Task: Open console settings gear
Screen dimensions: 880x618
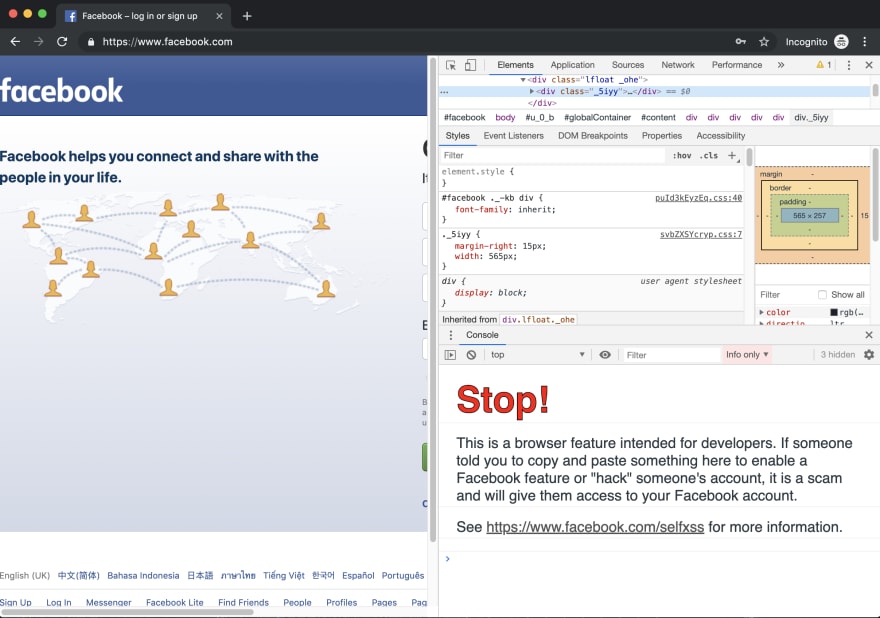Action: coord(869,355)
